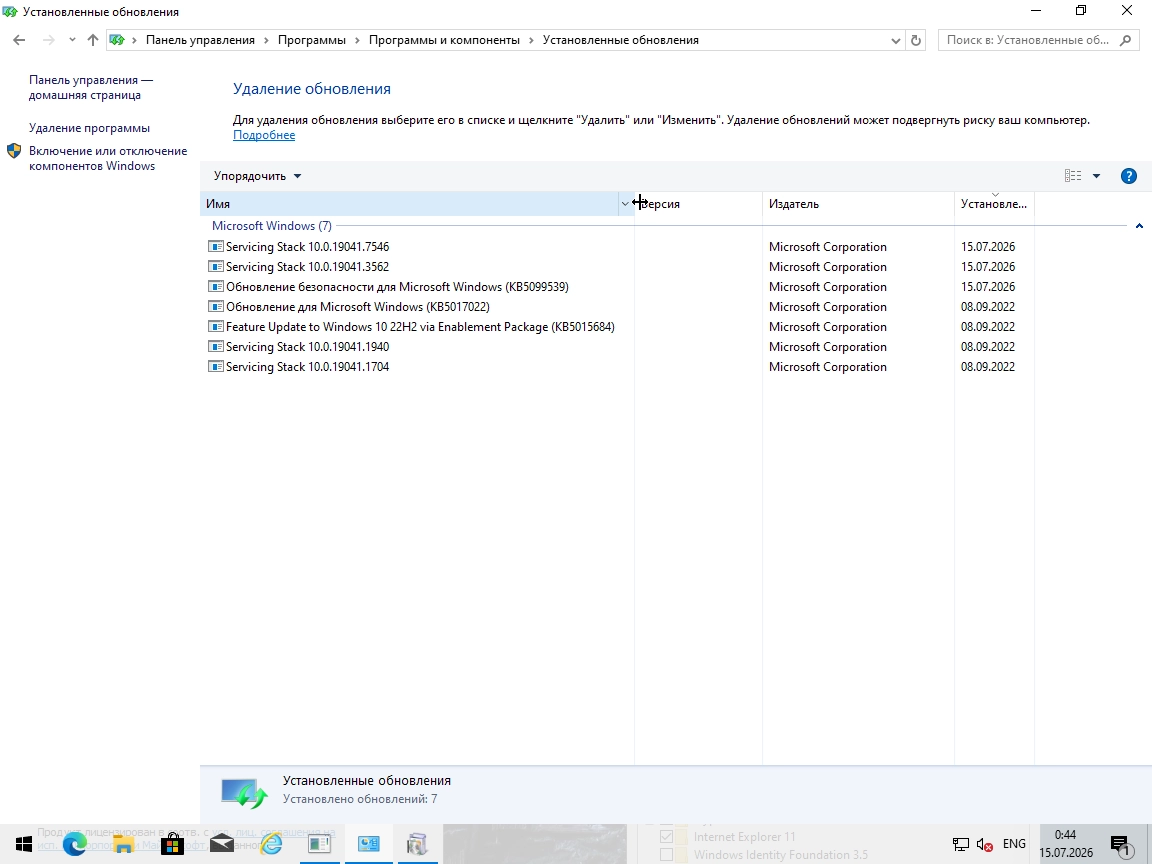Select update KB5099539 in the list
This screenshot has width=1152, height=864.
click(x=397, y=287)
